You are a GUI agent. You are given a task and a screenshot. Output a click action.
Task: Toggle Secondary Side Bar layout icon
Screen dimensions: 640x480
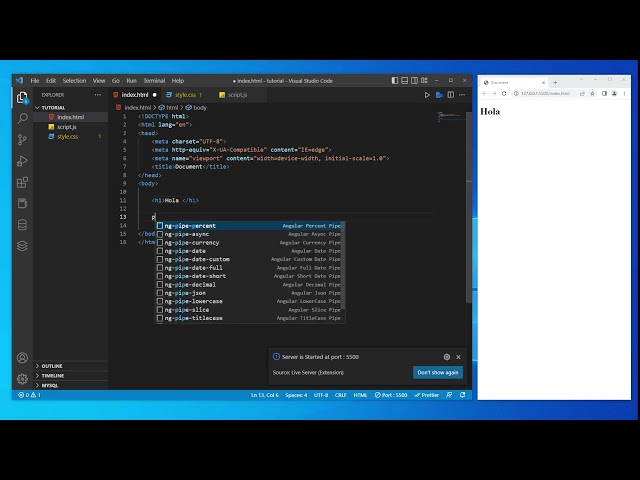(414, 80)
